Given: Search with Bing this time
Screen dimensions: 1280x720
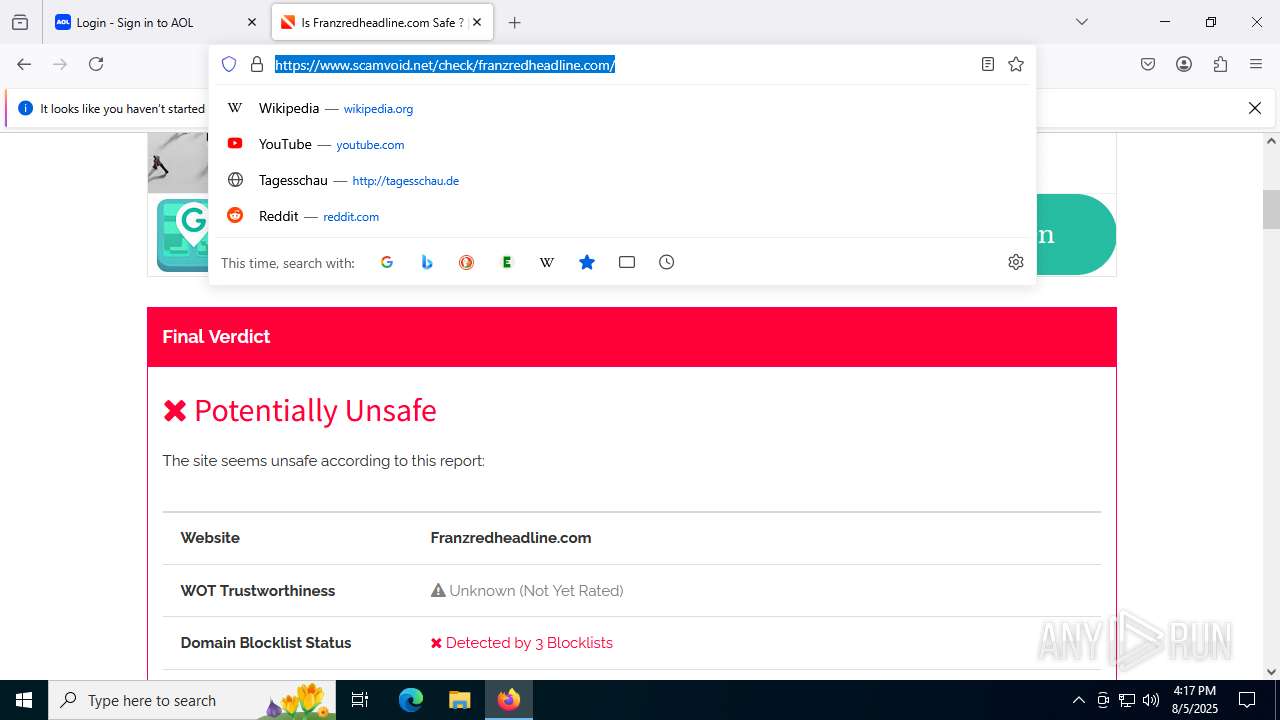Looking at the screenshot, I should [427, 262].
